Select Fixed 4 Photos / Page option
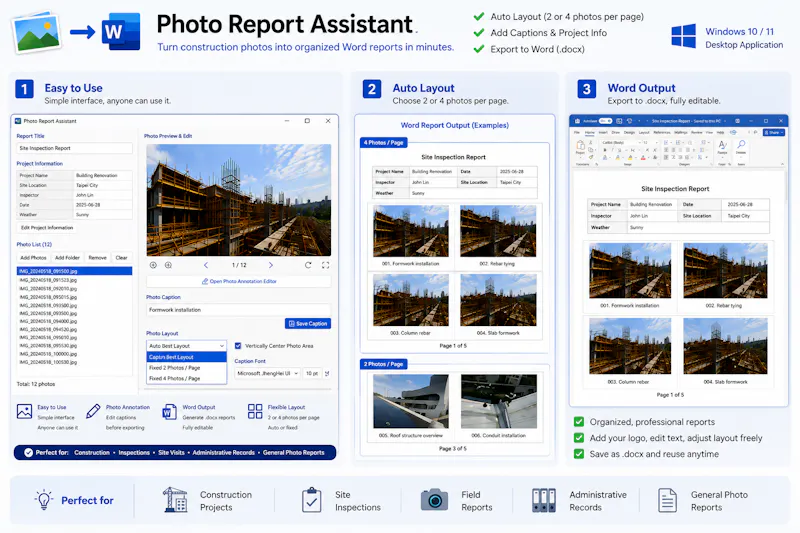This screenshot has height=533, width=800. (186, 378)
